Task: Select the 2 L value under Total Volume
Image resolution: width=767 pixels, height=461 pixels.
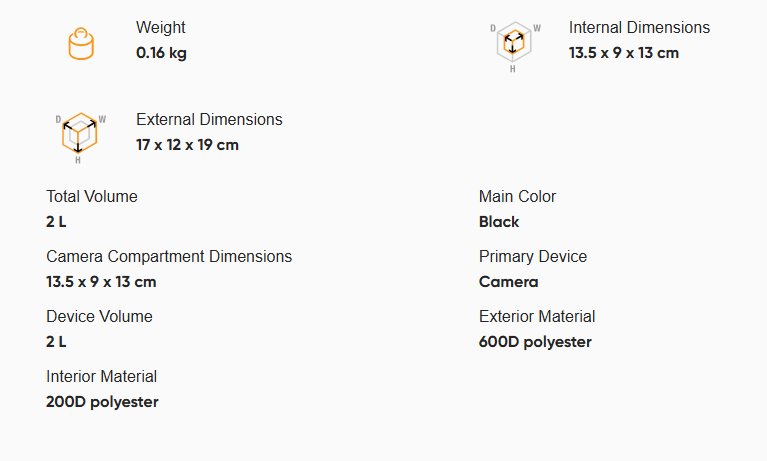Action: pos(56,222)
